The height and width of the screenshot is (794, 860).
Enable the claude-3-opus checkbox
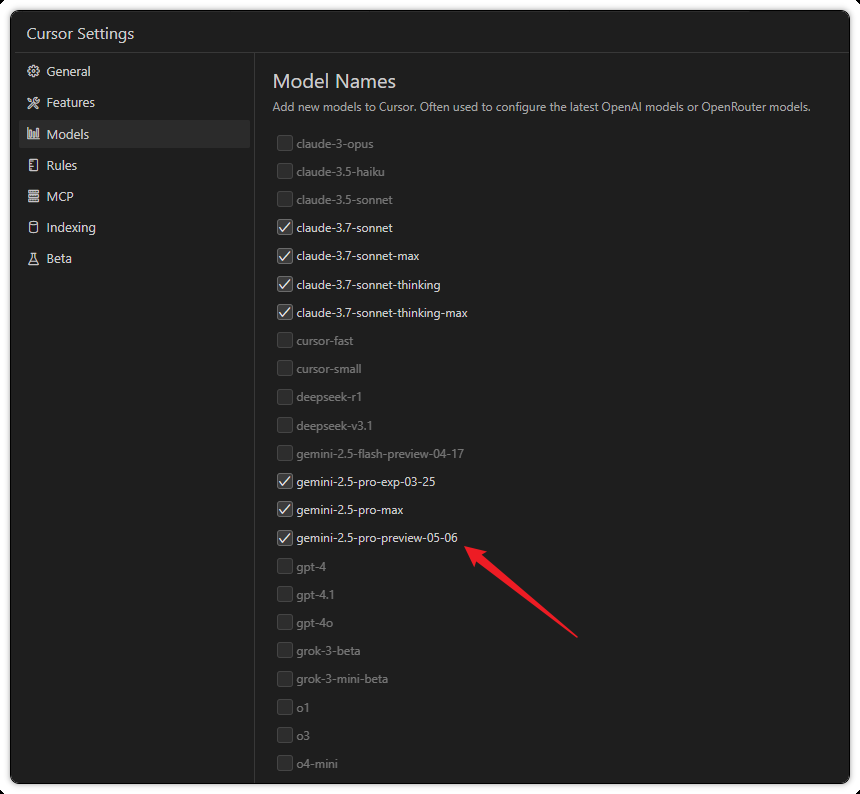(285, 143)
